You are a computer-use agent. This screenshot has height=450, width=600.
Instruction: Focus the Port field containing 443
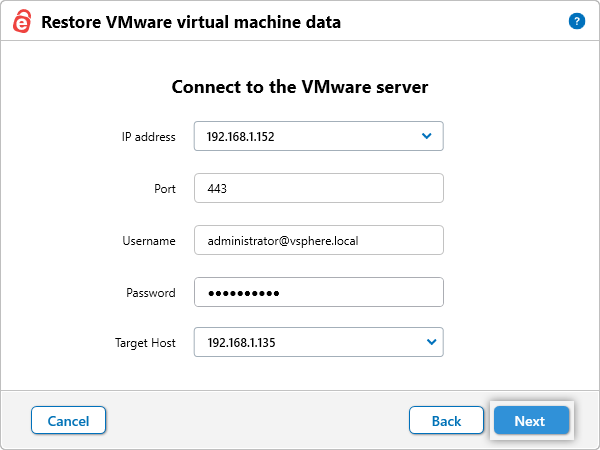tap(318, 189)
